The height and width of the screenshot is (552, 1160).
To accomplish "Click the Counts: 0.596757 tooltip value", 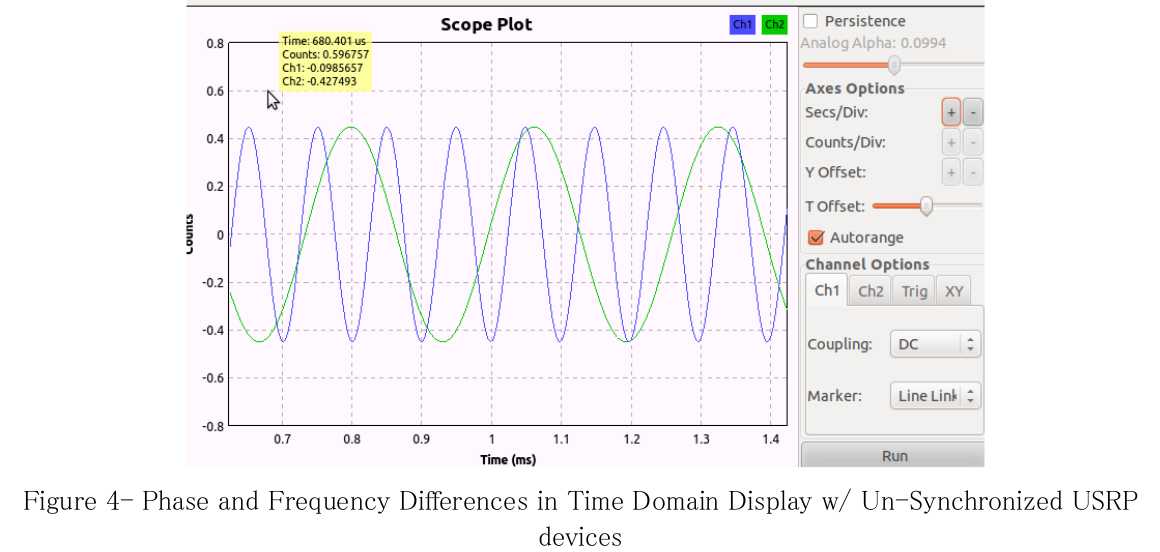I will 326,55.
